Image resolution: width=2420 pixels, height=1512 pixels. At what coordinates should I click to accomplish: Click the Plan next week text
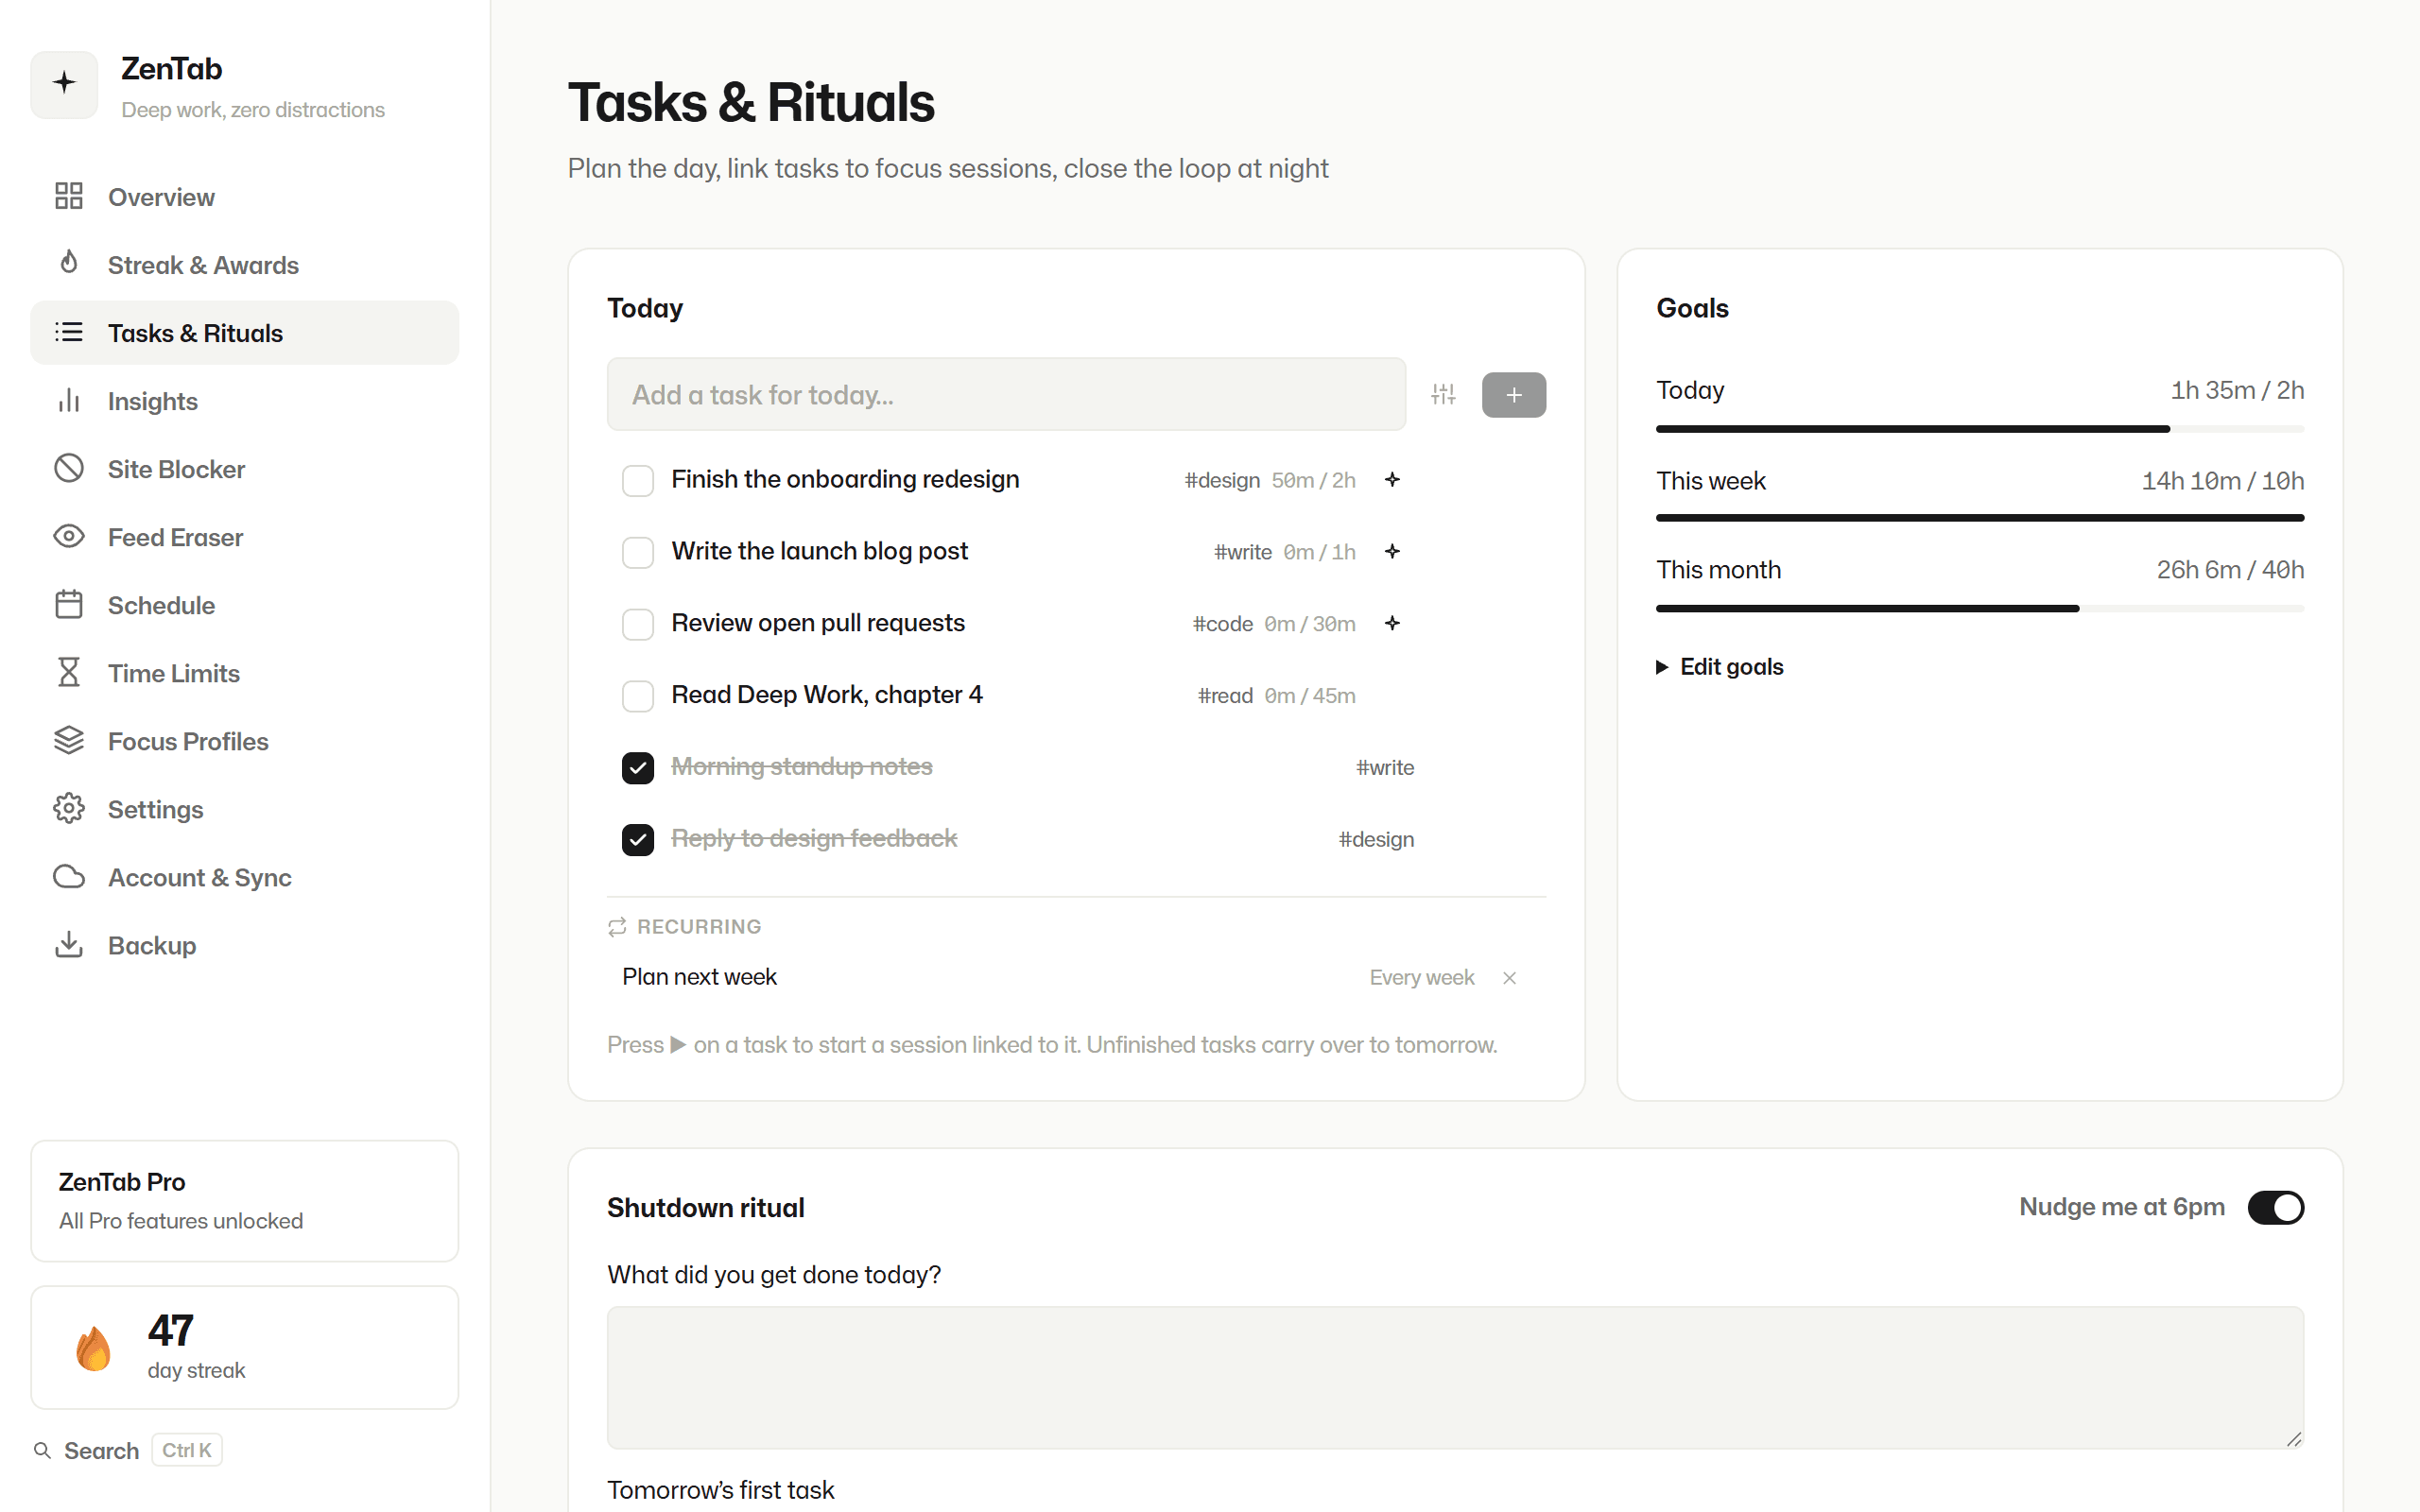point(699,977)
